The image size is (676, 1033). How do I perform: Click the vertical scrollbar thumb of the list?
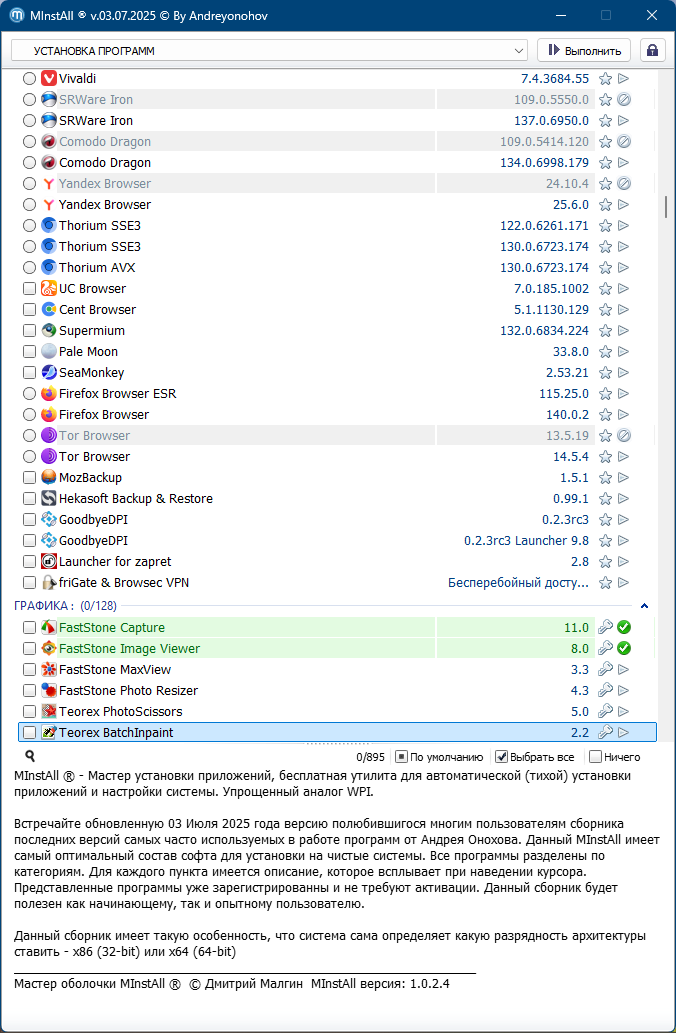click(x=665, y=206)
